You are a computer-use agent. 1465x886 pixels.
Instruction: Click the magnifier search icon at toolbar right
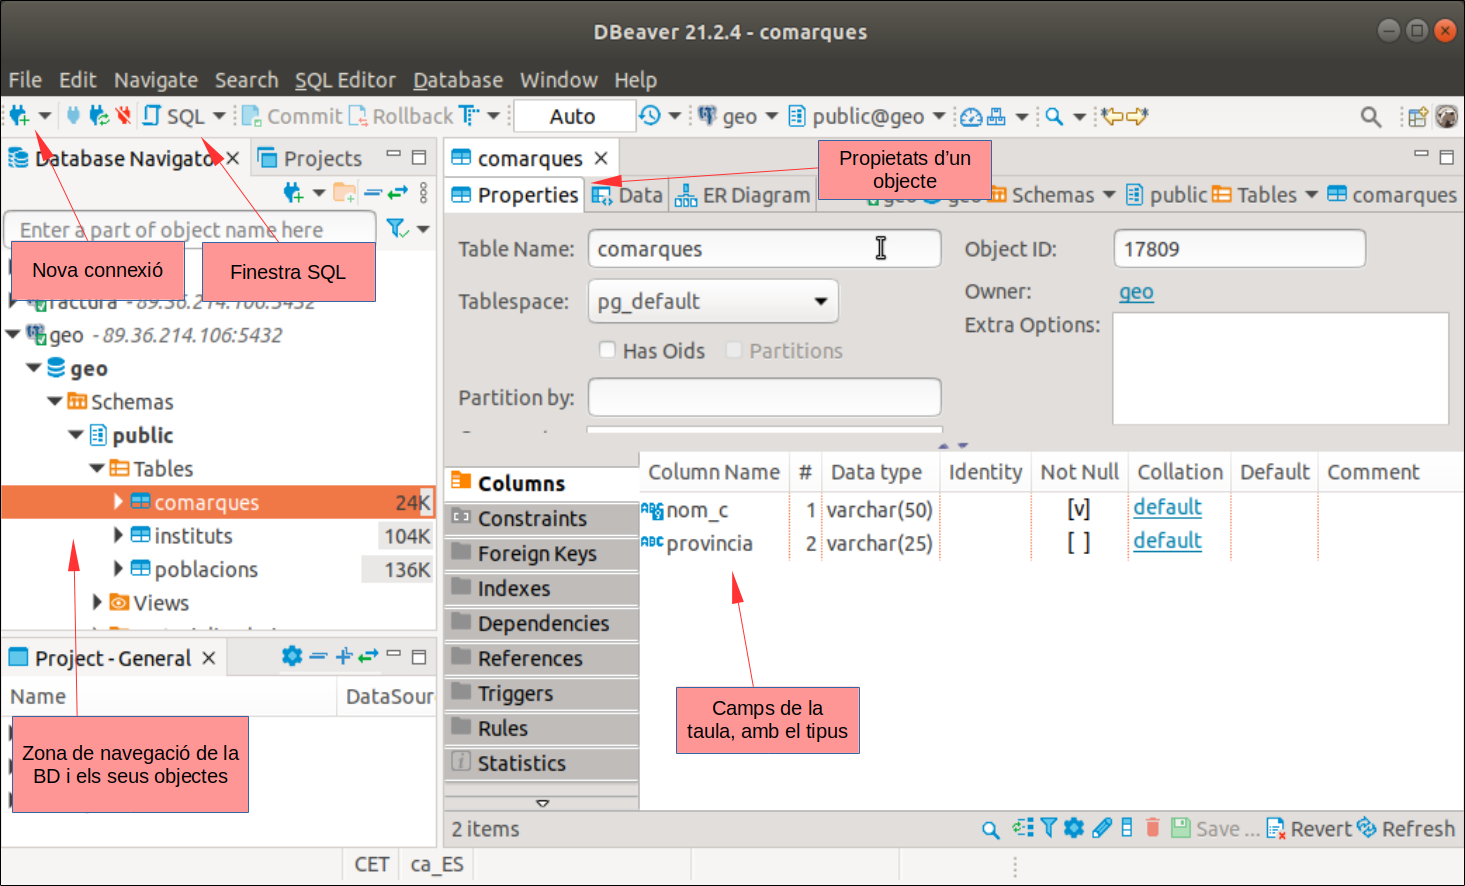(x=1370, y=117)
